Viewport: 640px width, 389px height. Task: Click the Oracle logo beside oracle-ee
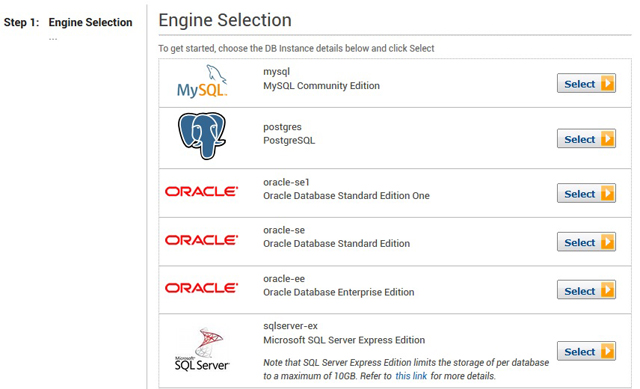click(202, 288)
